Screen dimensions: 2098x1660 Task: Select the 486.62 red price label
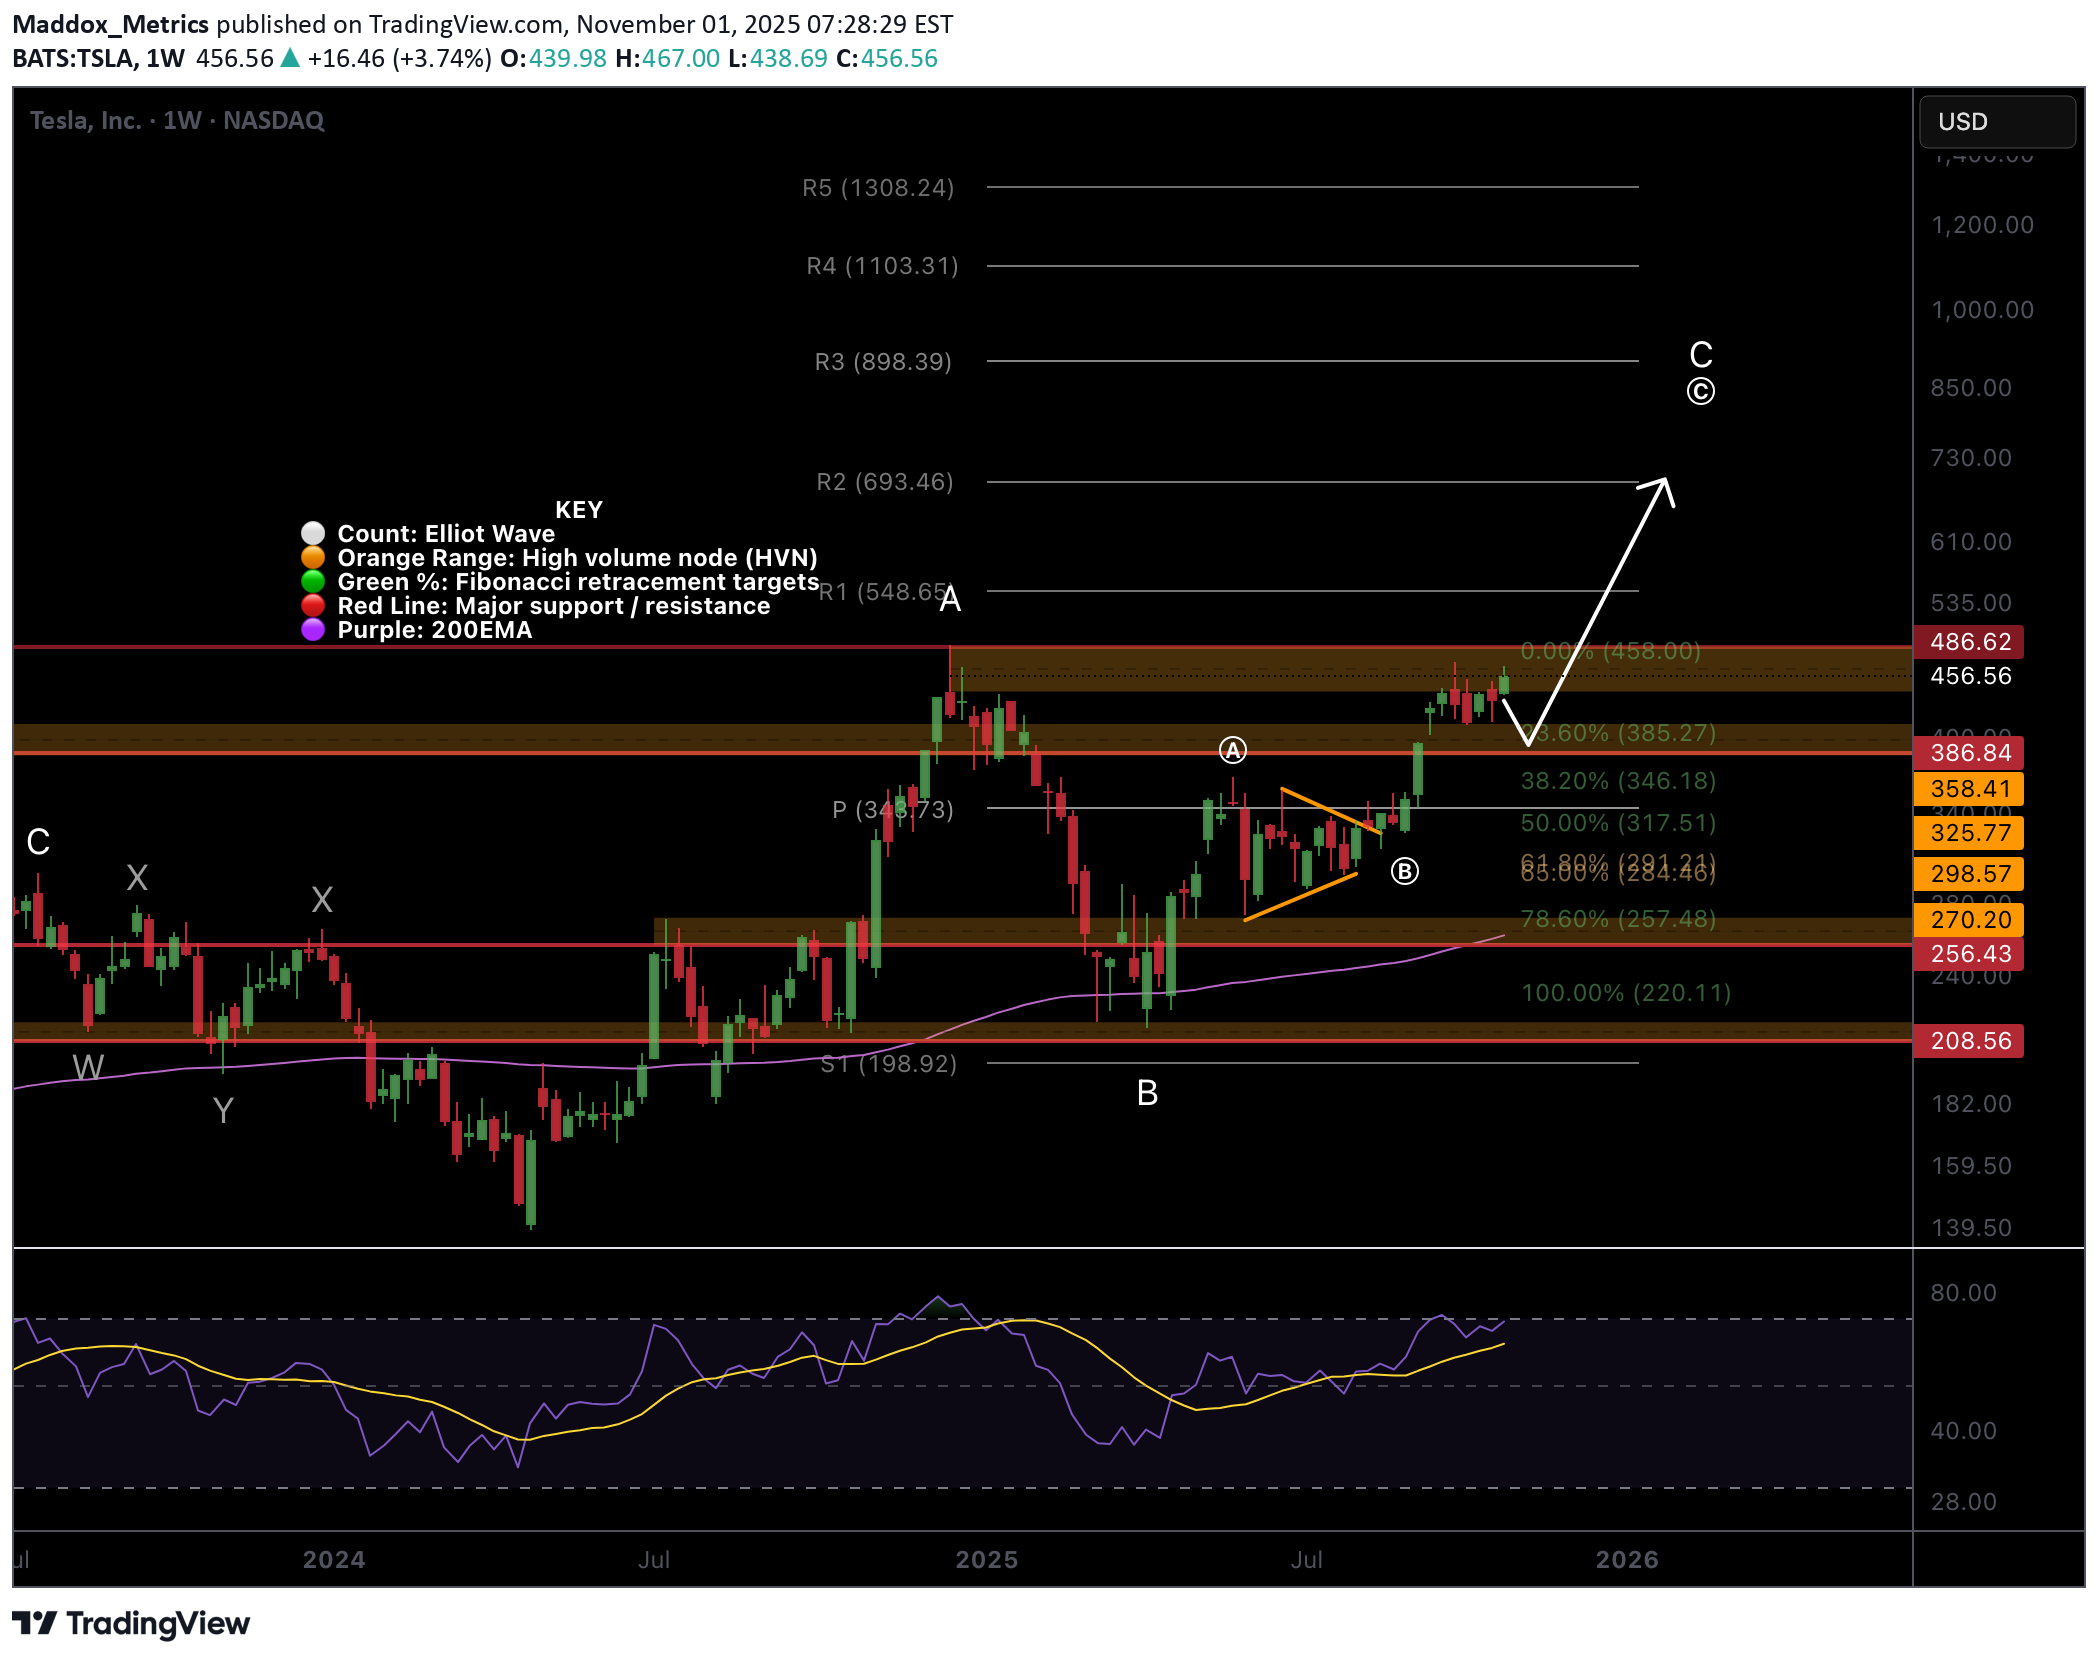(x=1968, y=642)
